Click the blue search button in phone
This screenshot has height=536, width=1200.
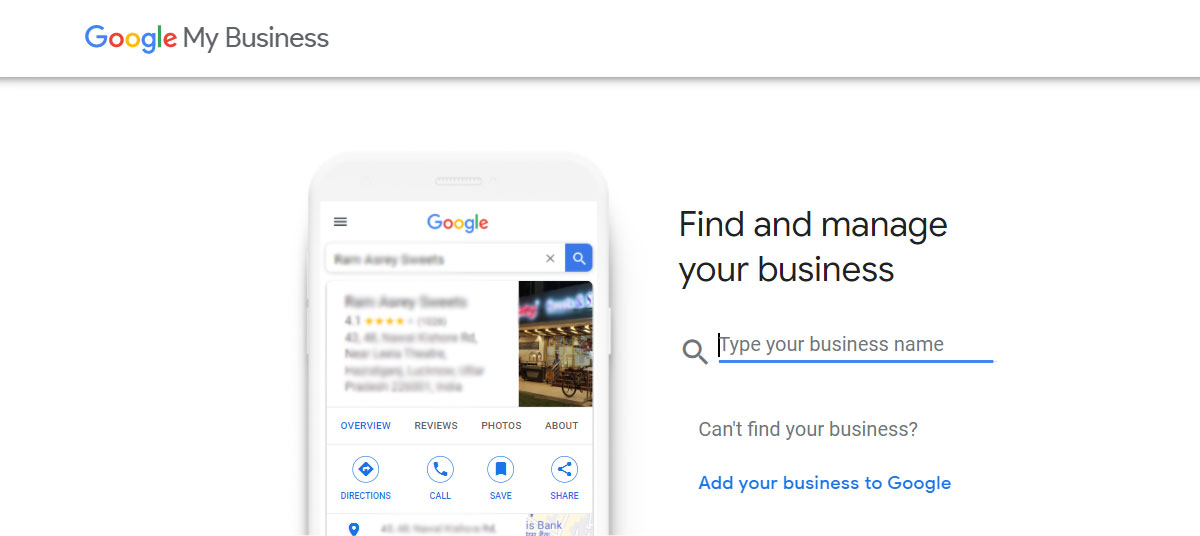(579, 258)
